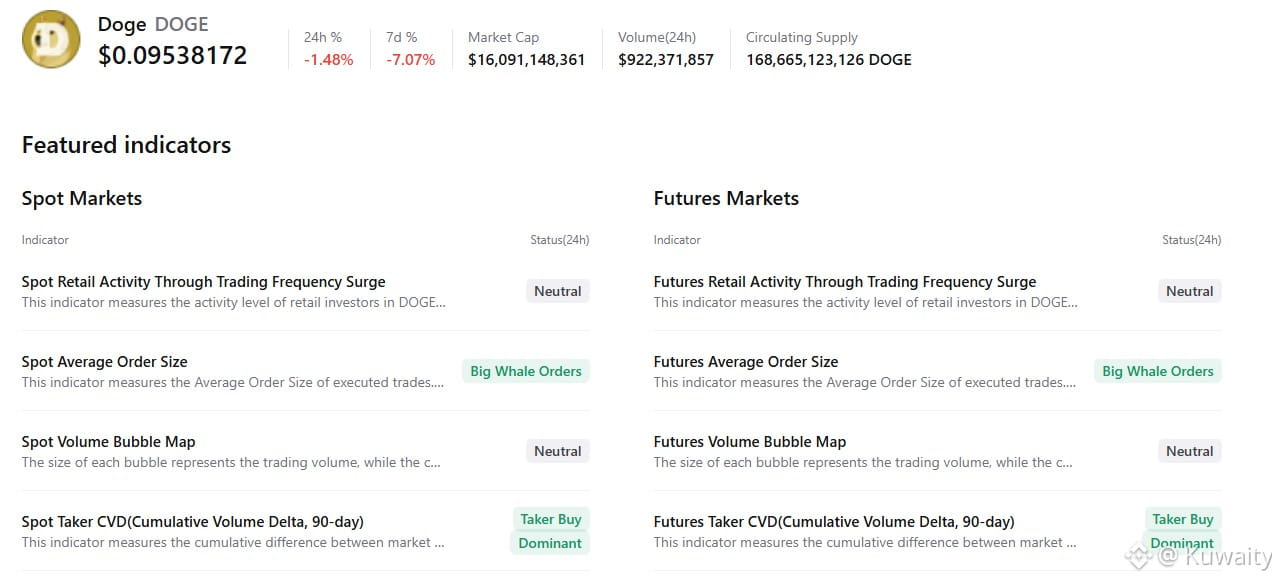Click Neutral badge for Spot Retail Activity
This screenshot has width=1280, height=581.
557,291
